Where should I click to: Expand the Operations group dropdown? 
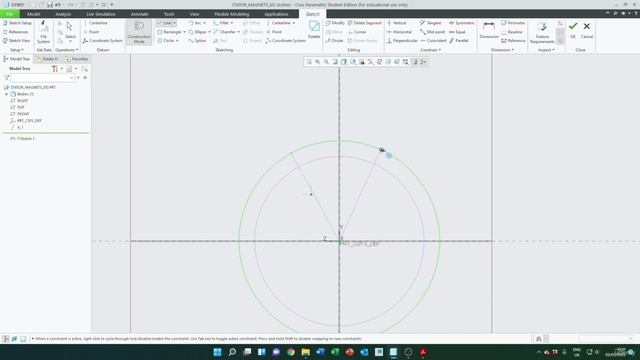(67, 50)
